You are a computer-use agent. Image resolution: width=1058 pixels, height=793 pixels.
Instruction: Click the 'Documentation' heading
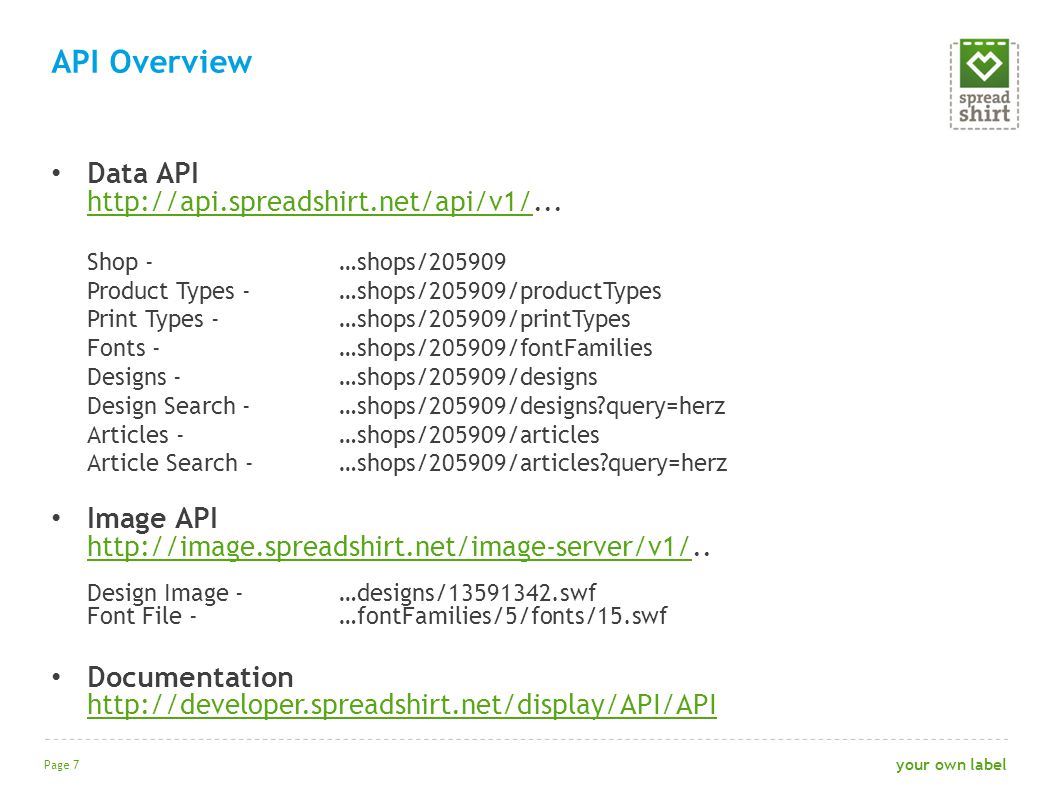click(x=190, y=677)
